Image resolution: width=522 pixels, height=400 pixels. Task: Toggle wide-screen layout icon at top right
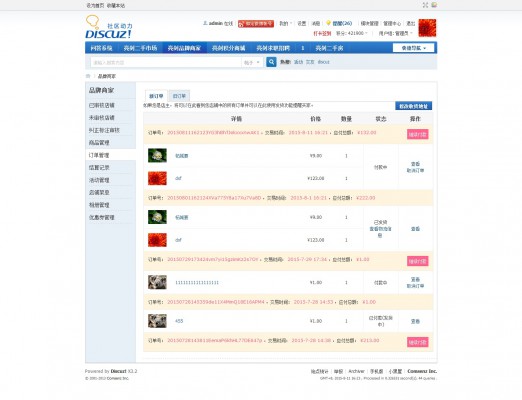click(425, 5)
